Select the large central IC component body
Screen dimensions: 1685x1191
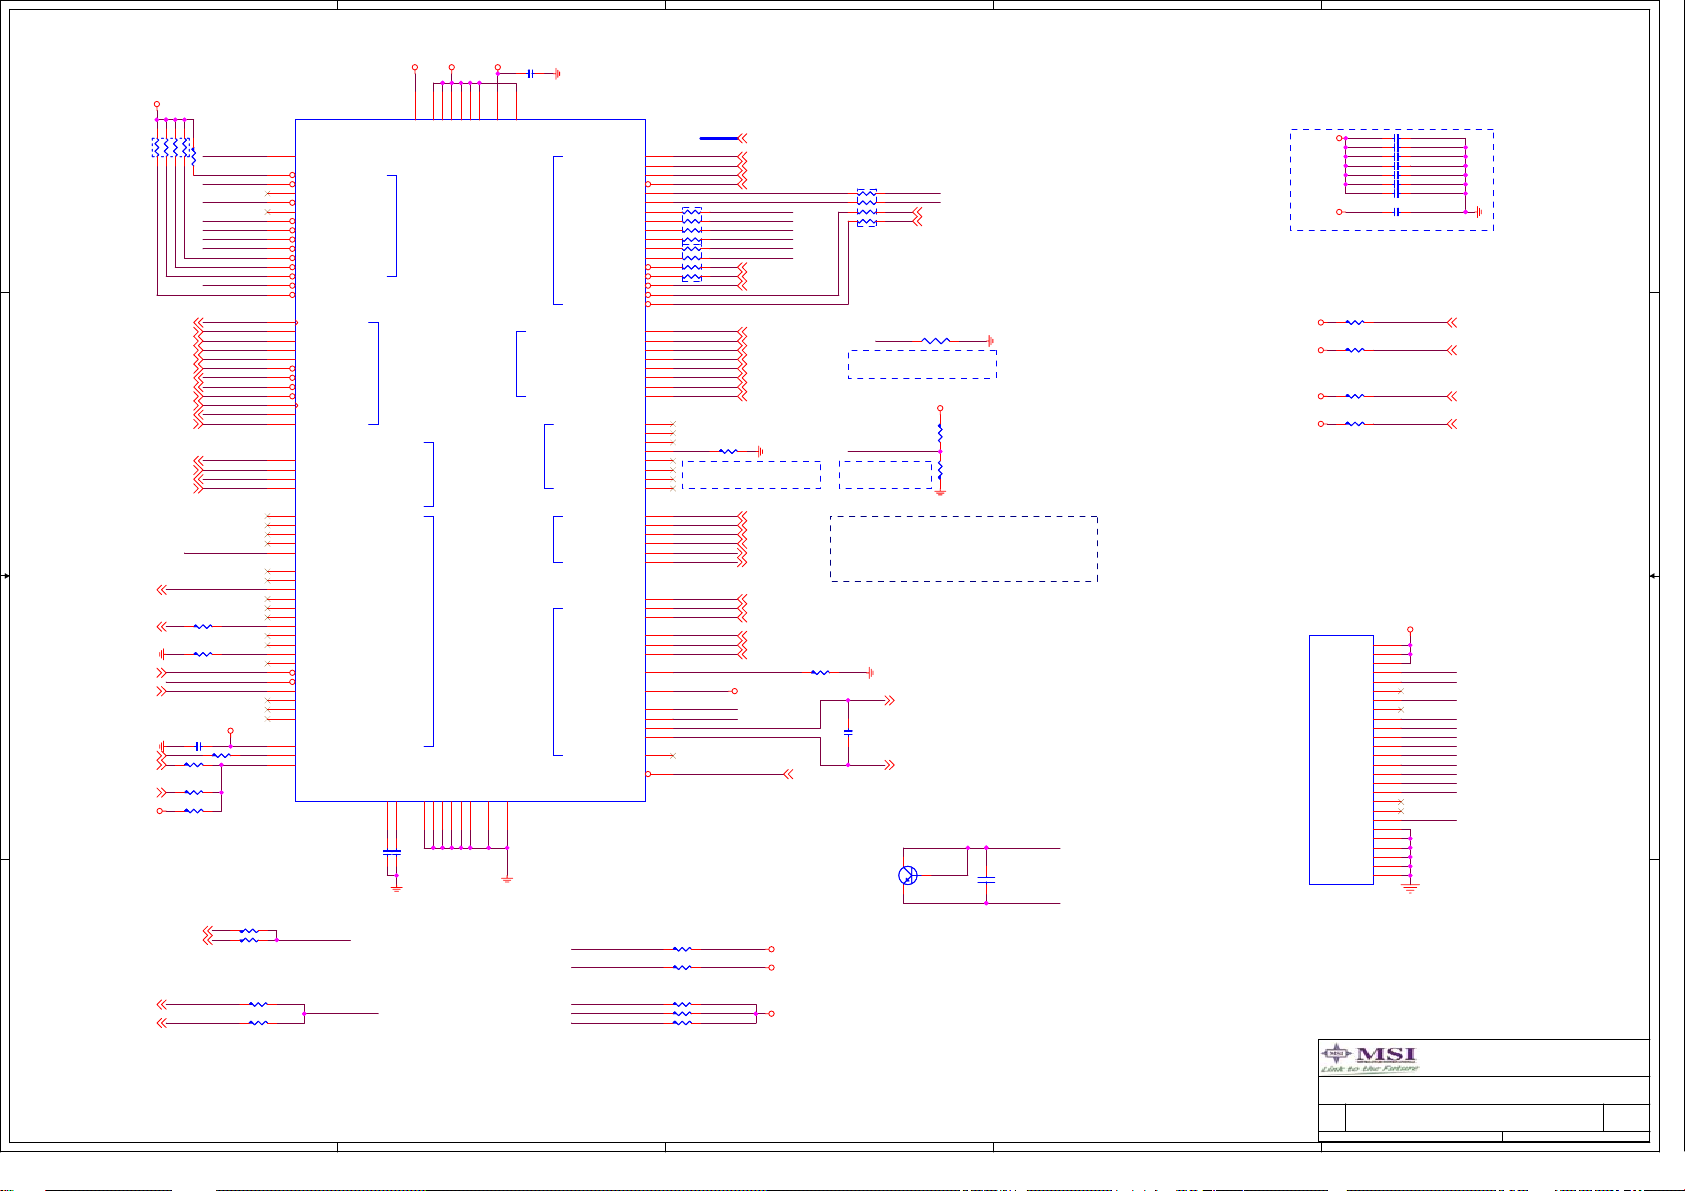point(470,460)
